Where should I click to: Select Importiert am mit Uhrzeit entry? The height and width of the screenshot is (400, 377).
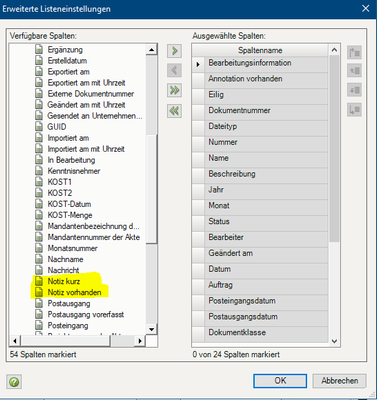click(x=86, y=149)
